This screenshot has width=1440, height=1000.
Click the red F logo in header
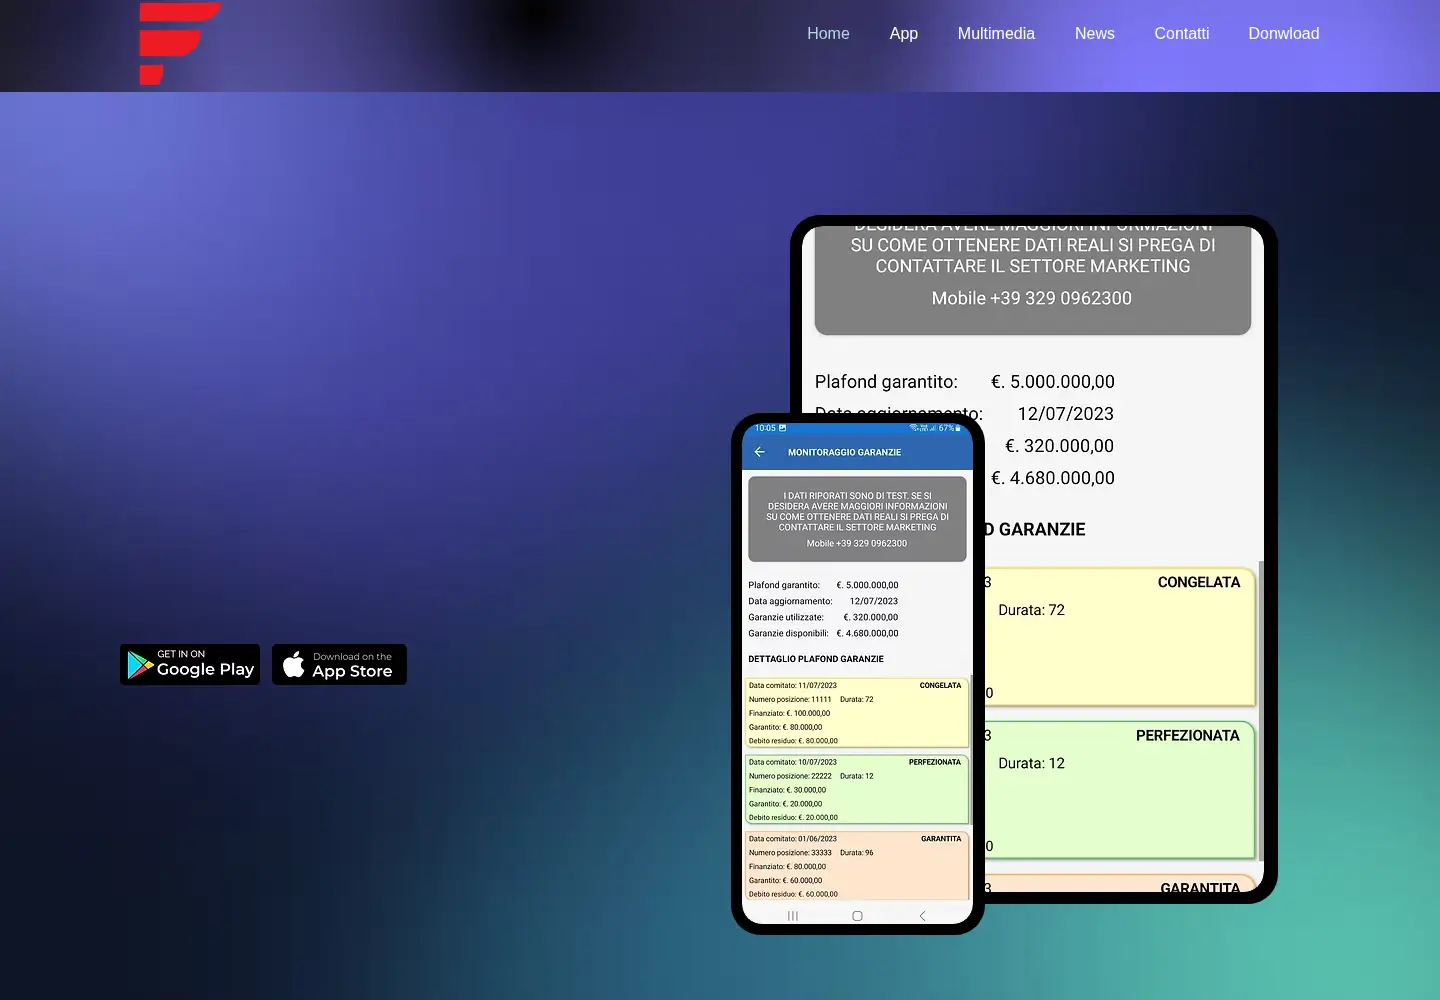pyautogui.click(x=180, y=43)
